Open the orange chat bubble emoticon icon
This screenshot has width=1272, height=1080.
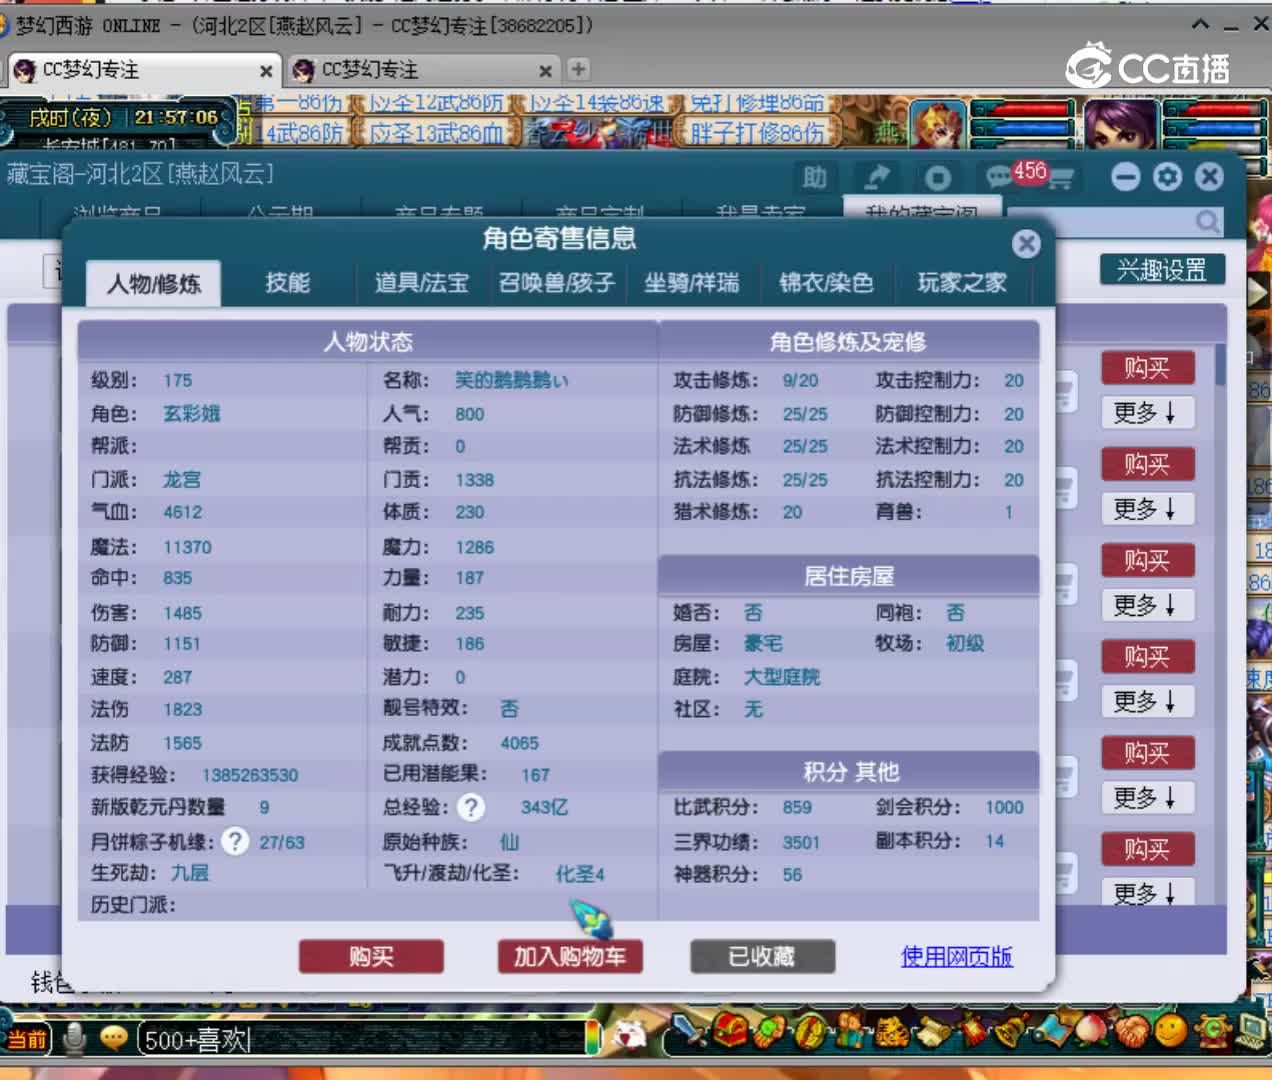click(113, 1039)
